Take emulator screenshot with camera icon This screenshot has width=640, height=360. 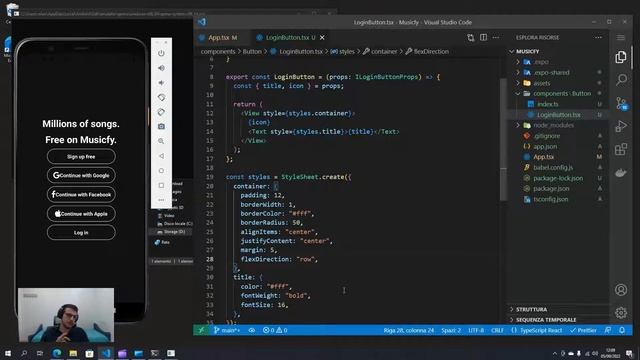point(161,127)
